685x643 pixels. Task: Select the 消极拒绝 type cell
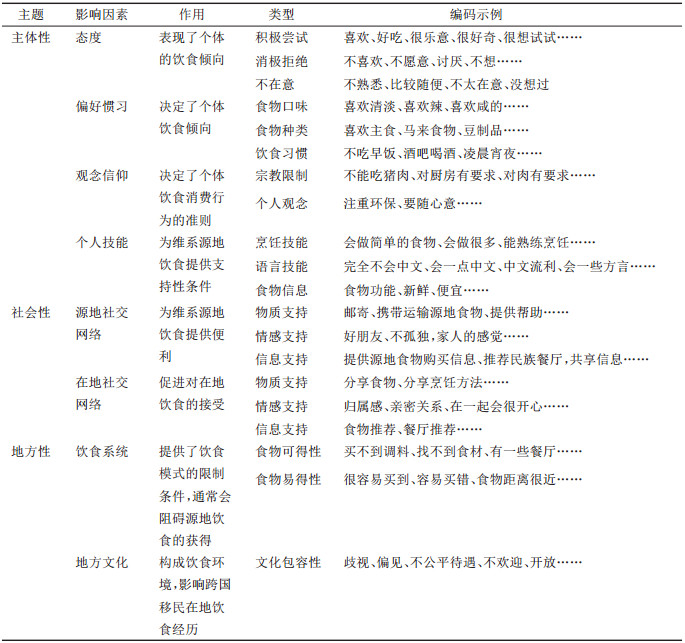281,61
